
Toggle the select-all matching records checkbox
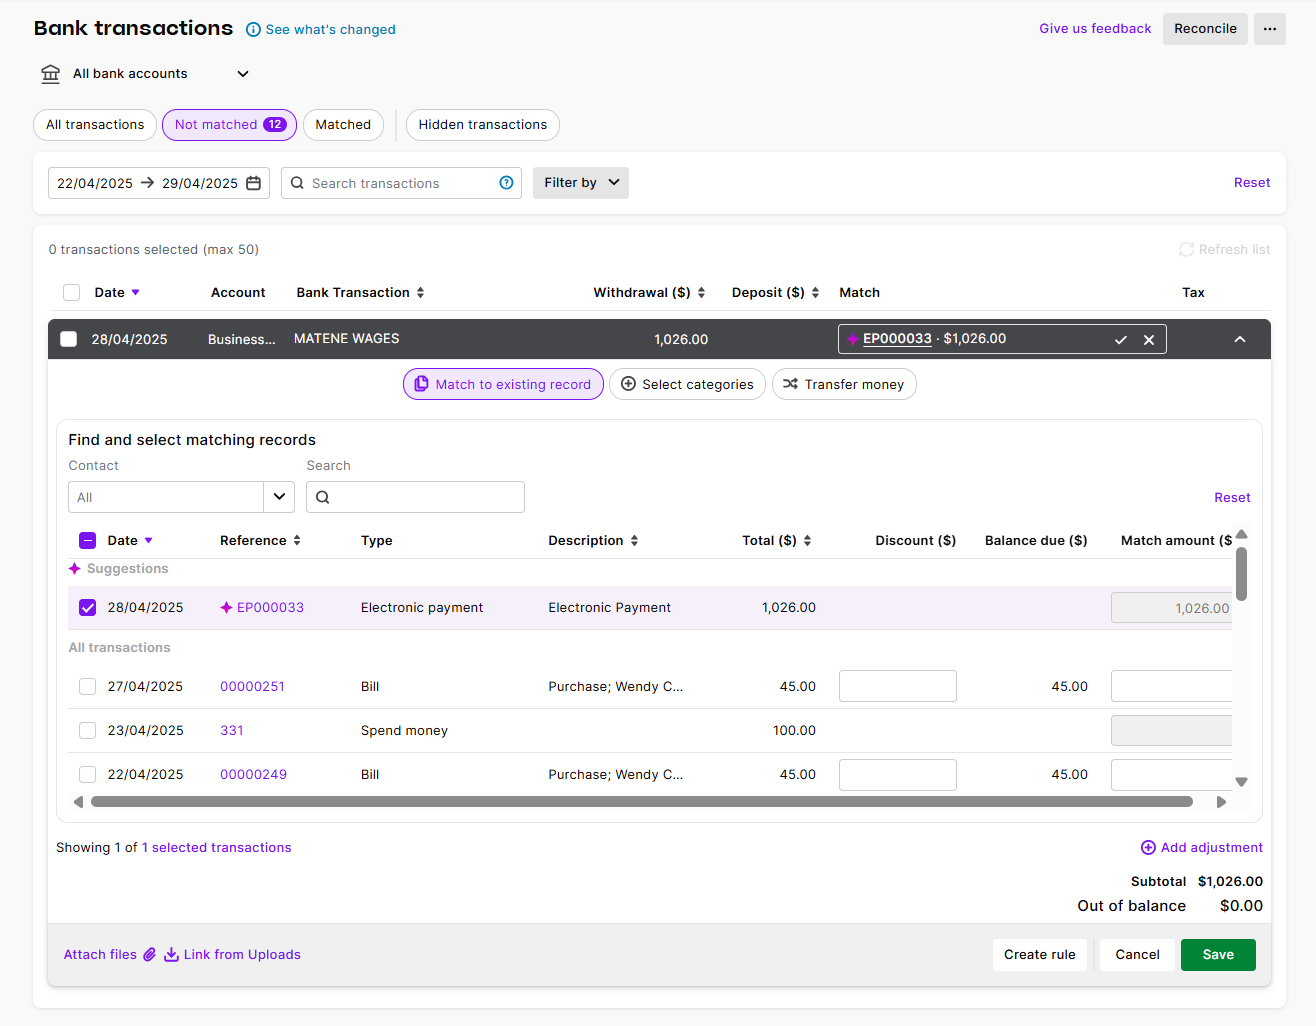click(87, 541)
